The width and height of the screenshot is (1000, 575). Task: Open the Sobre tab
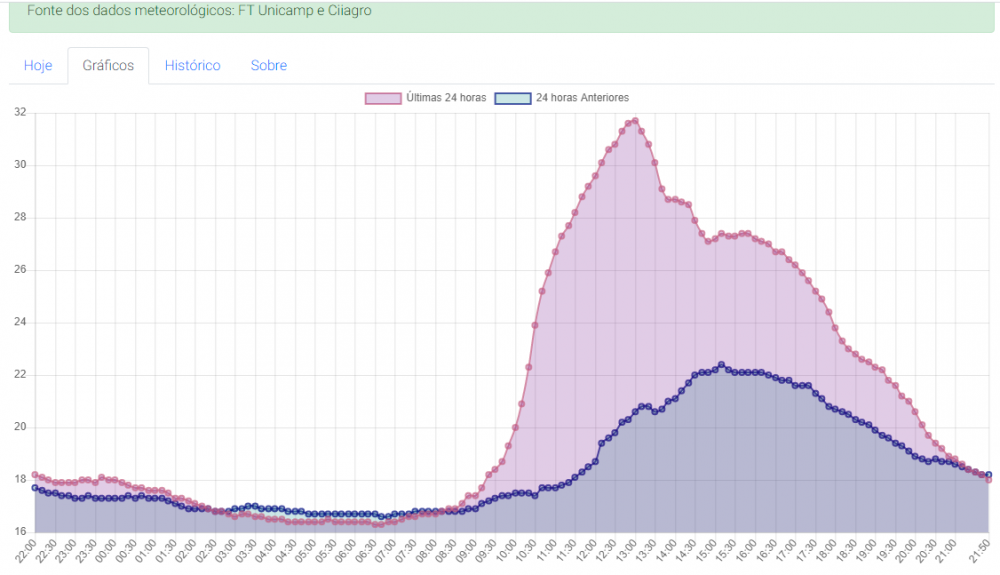click(268, 66)
